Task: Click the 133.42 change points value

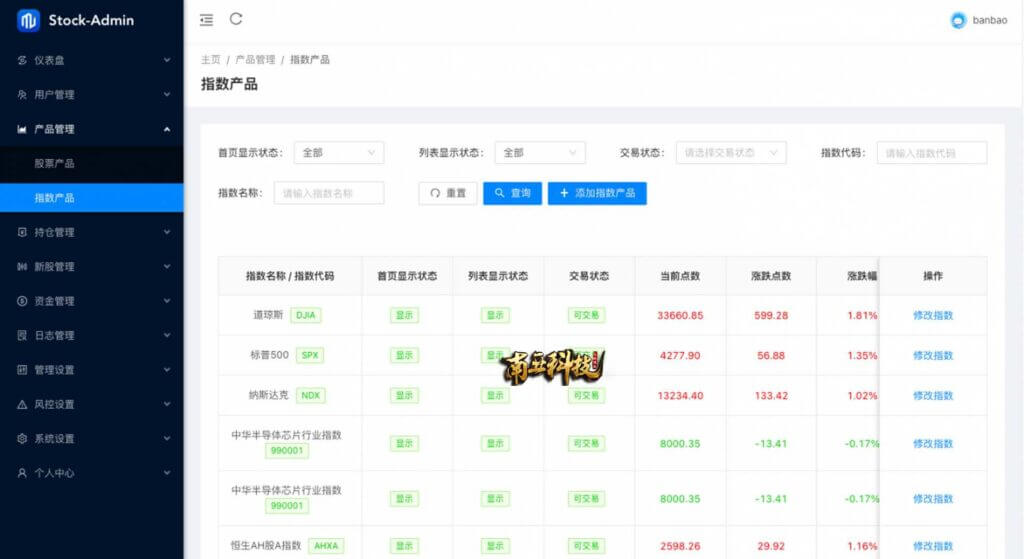Action: pyautogui.click(x=771, y=396)
